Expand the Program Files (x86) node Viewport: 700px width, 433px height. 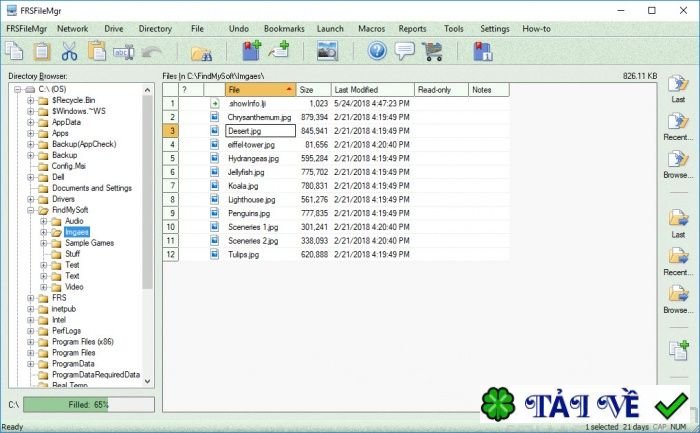30,342
